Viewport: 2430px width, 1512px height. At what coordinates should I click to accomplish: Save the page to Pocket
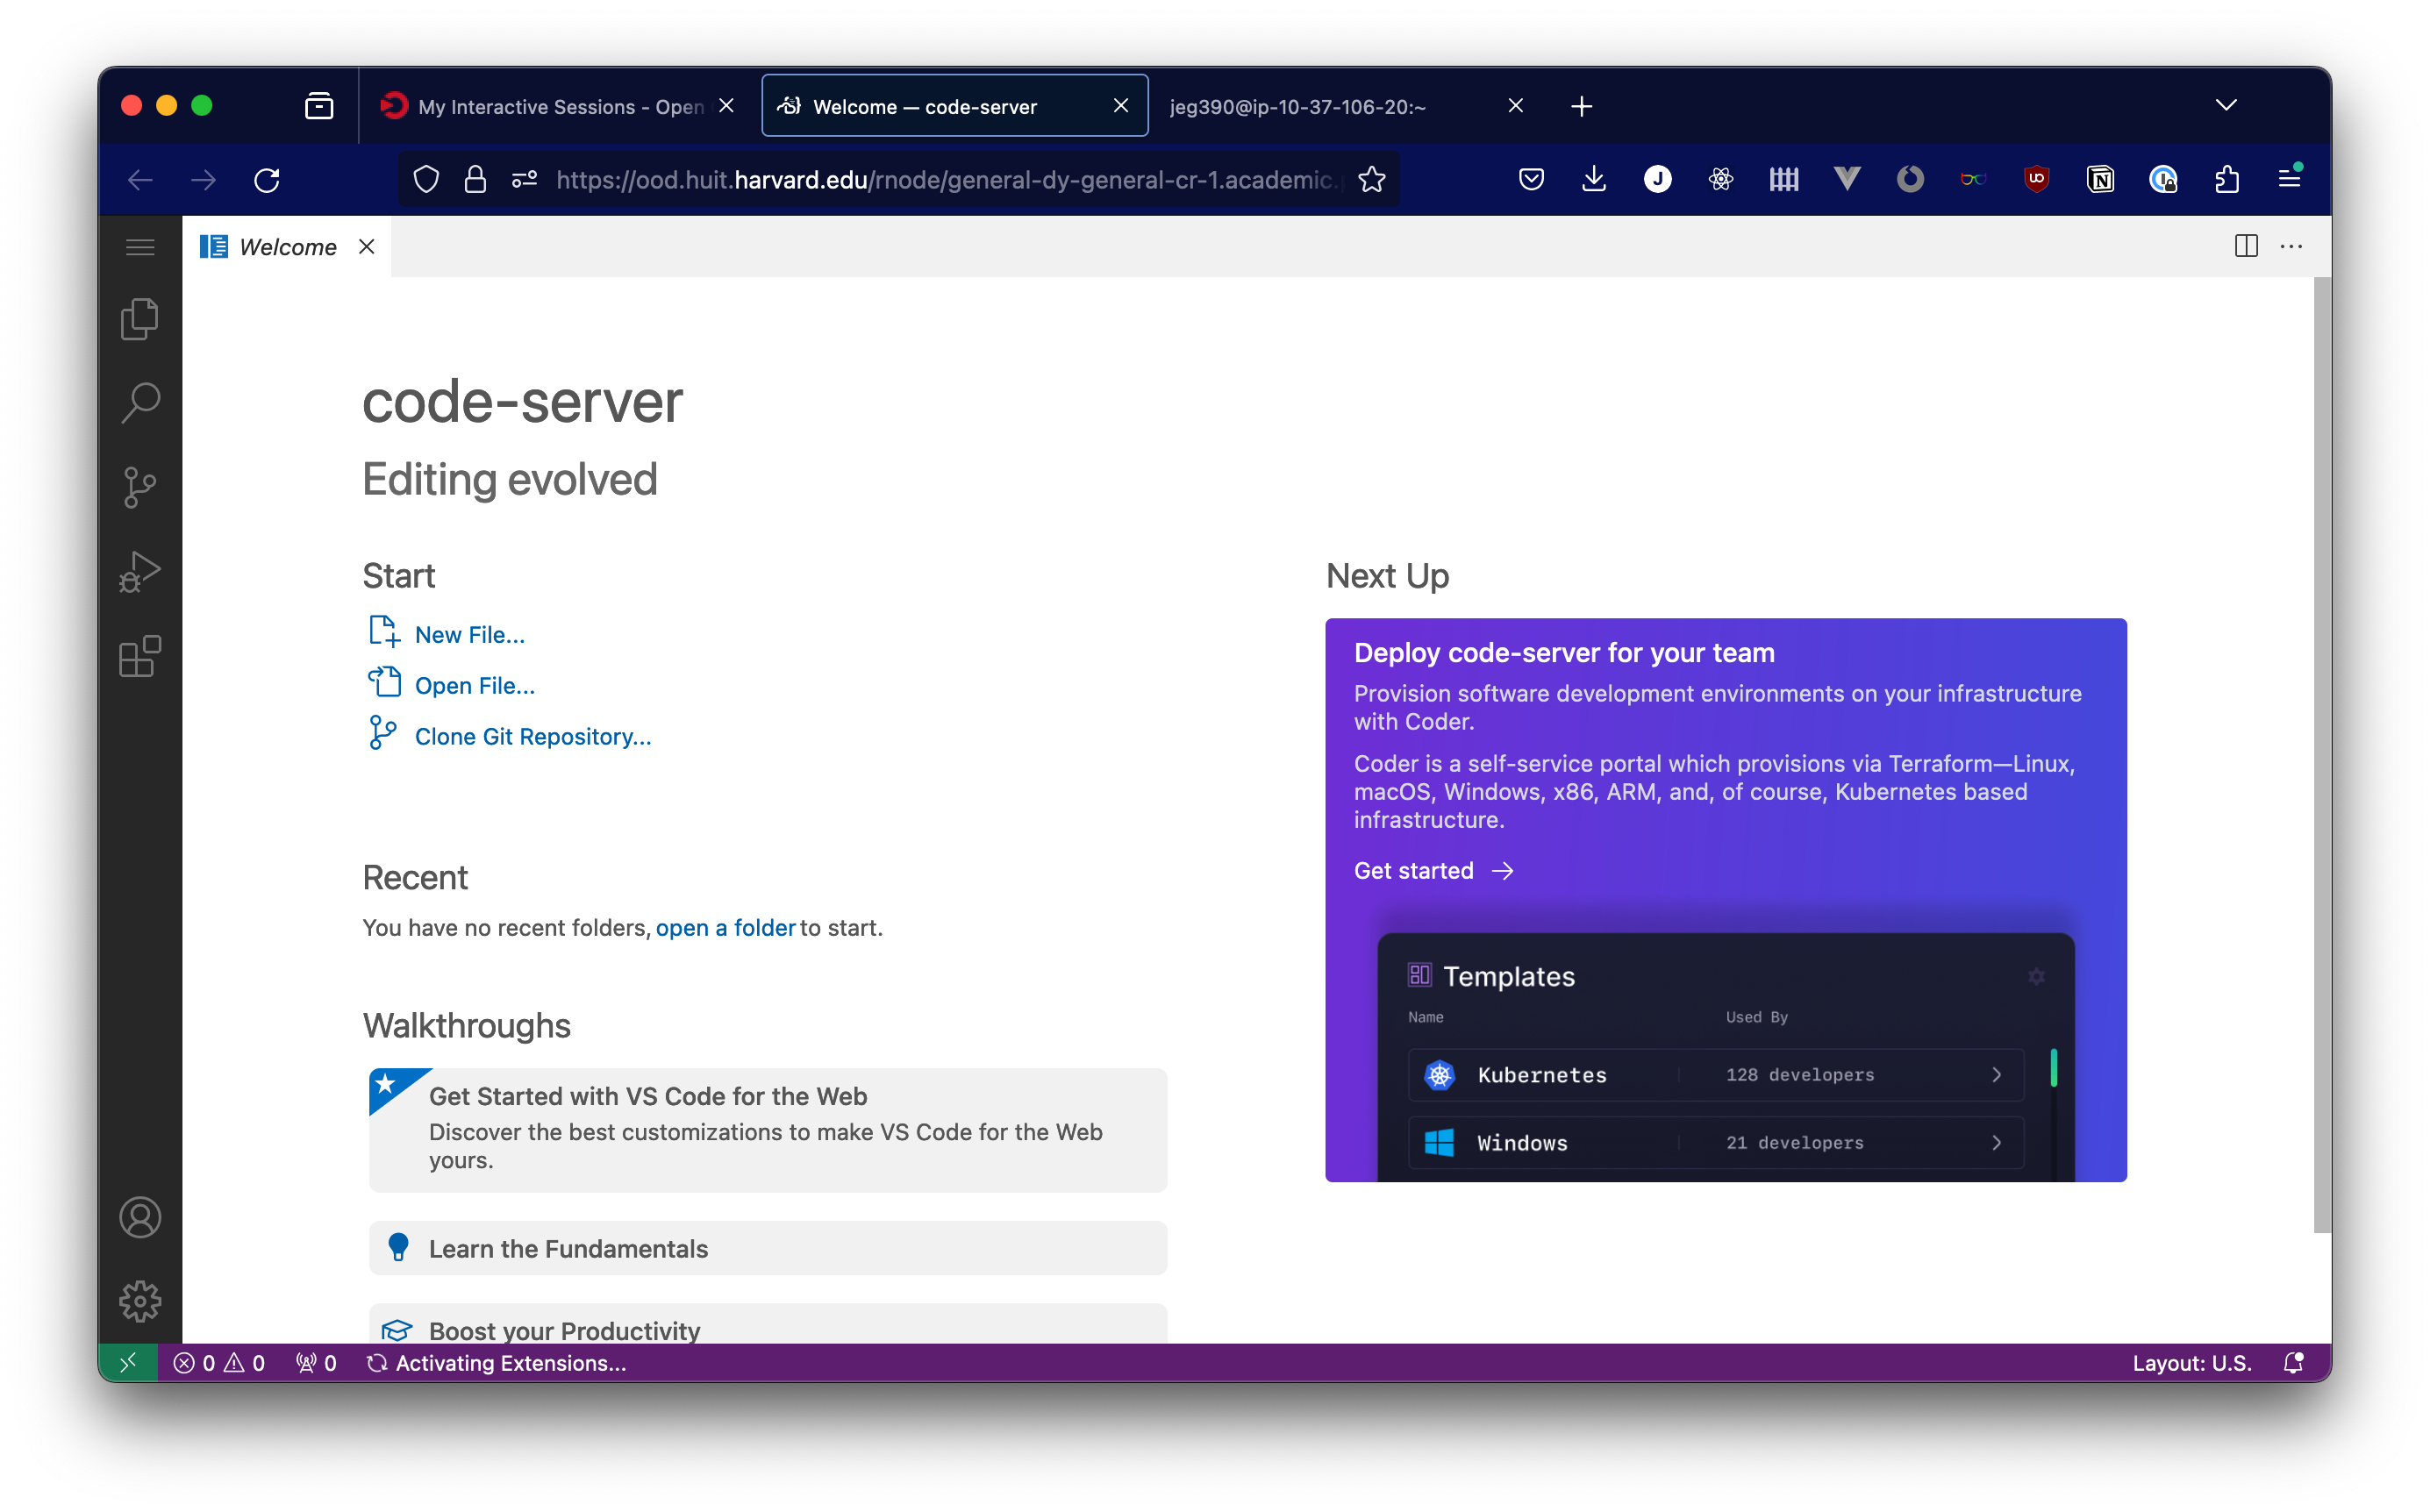1531,179
